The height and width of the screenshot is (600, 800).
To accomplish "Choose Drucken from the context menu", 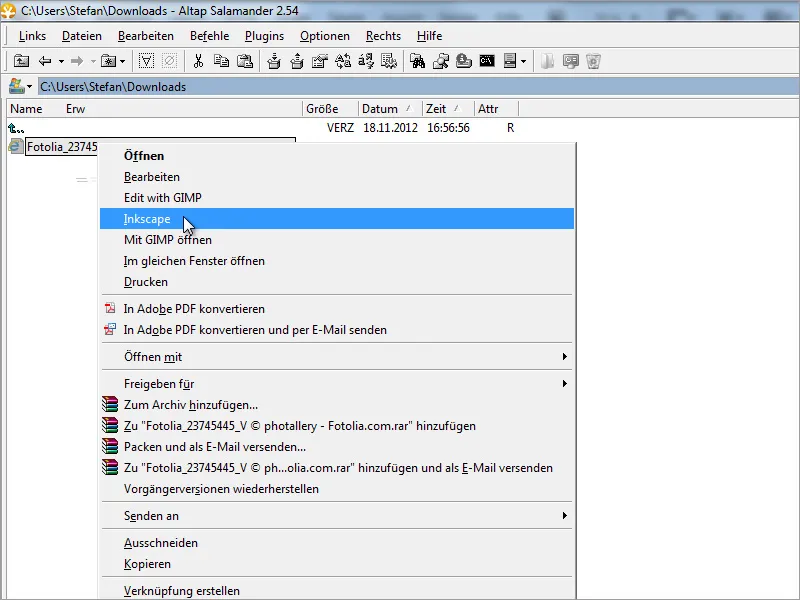I will tap(337, 282).
